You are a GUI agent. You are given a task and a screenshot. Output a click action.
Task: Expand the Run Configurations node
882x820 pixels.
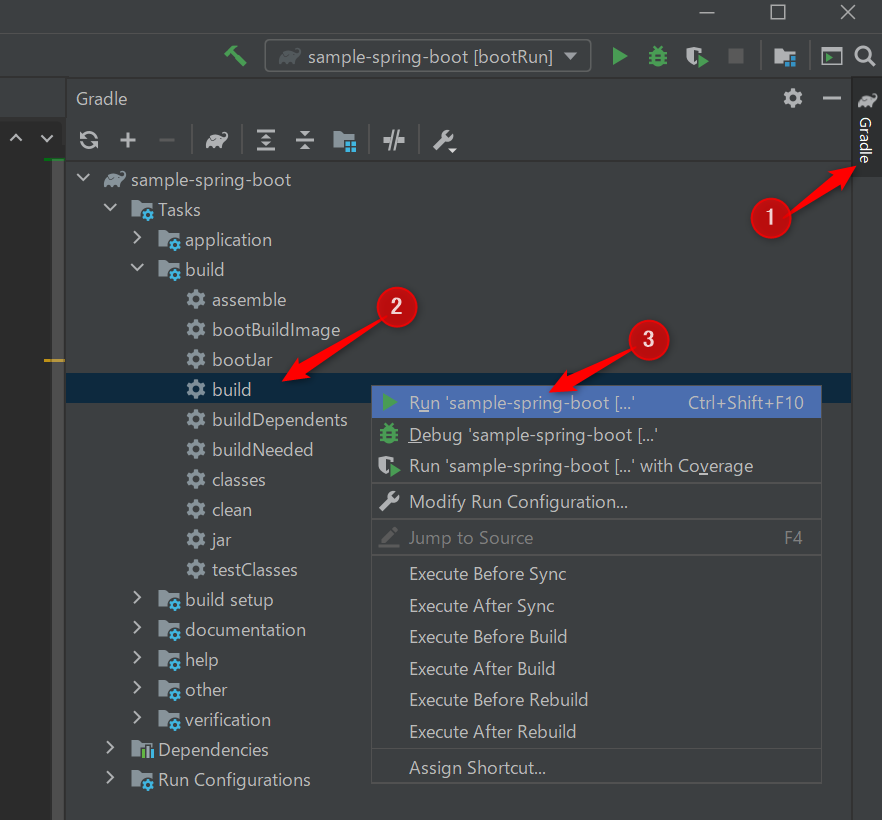coord(110,778)
